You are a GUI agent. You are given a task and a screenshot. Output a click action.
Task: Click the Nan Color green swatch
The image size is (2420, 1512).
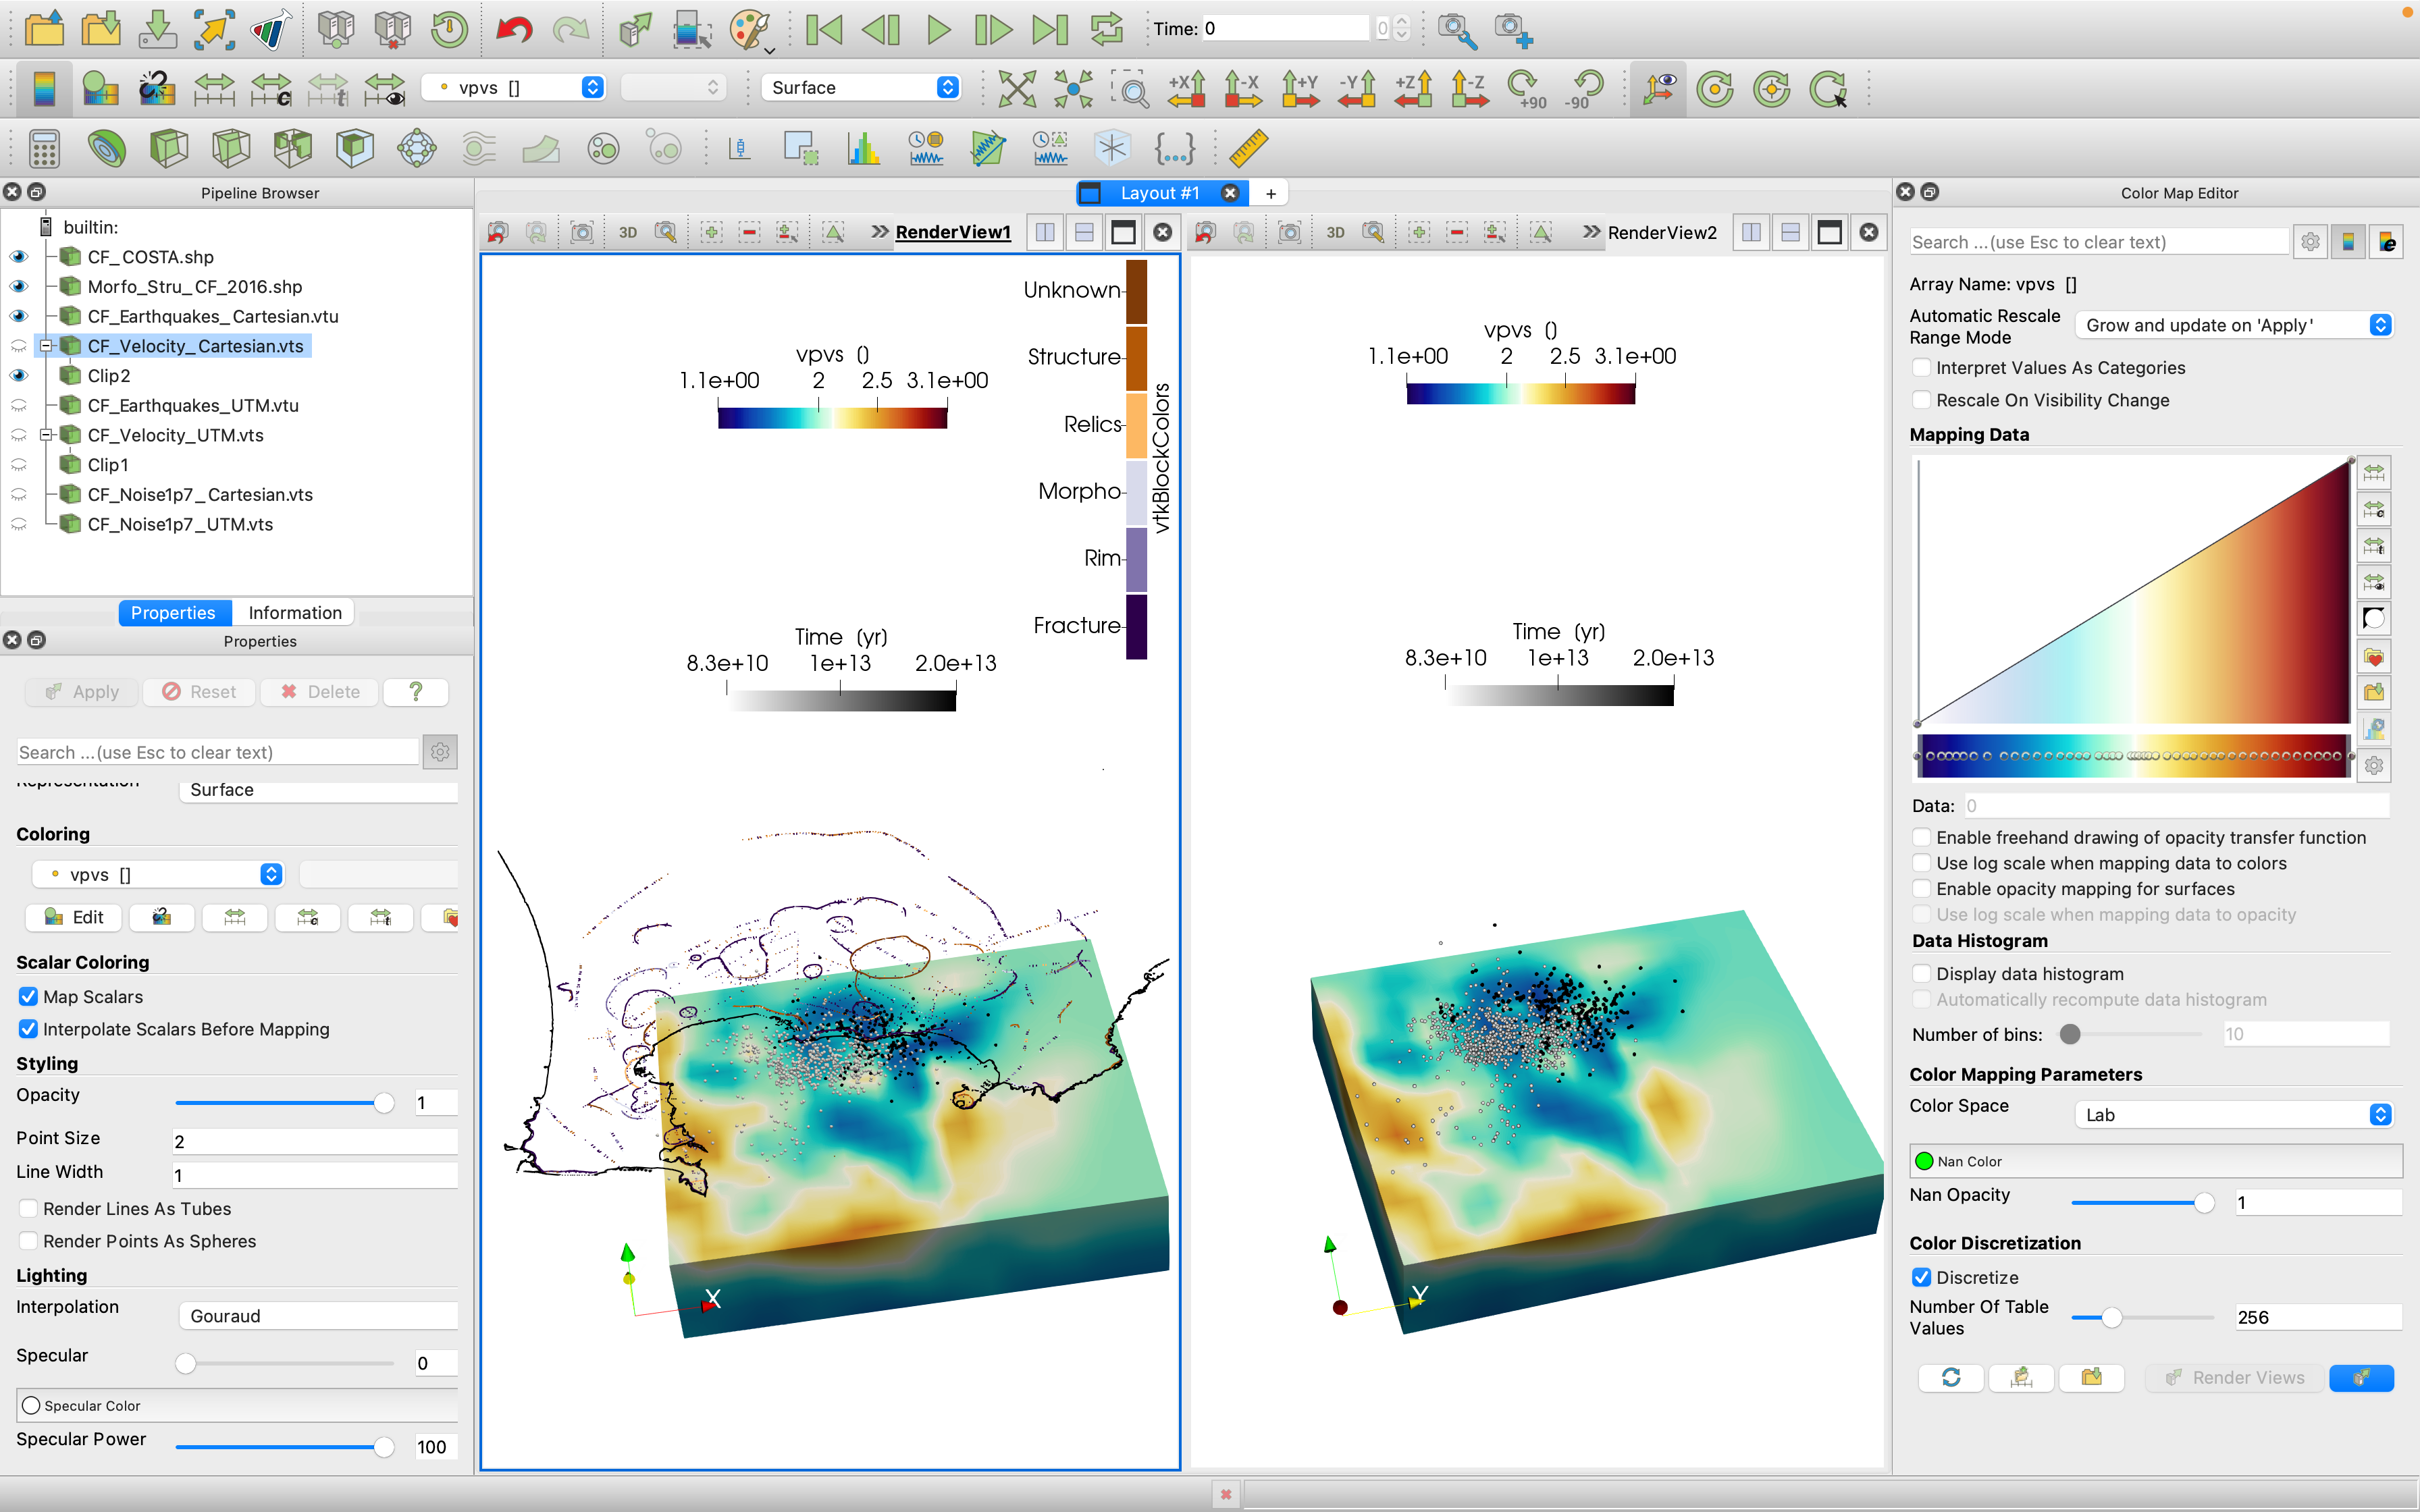pos(1924,1161)
